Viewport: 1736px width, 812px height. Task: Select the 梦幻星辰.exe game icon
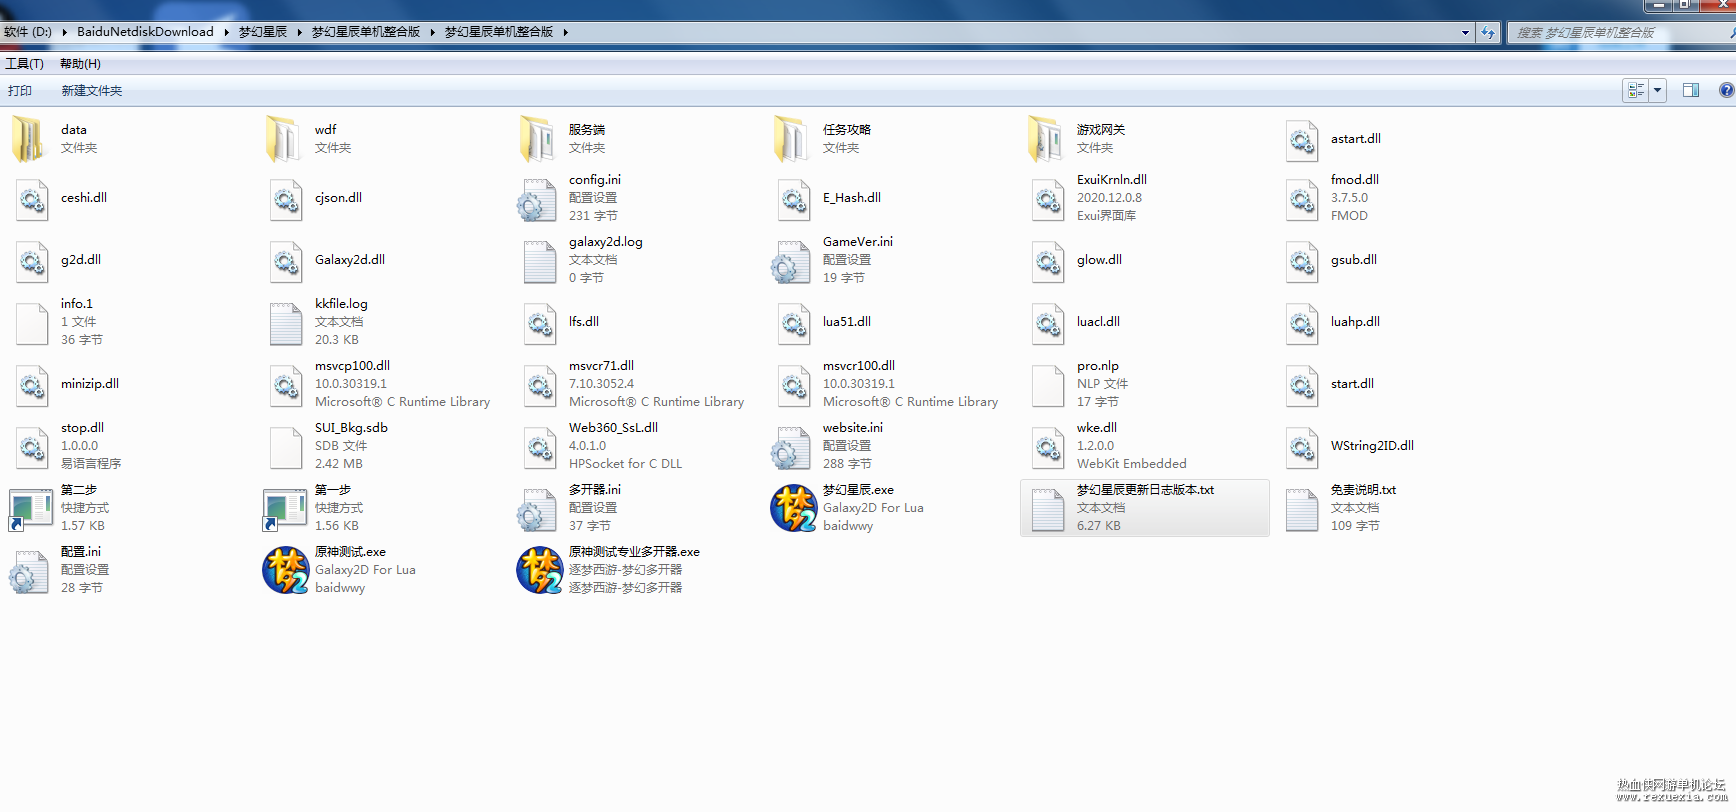click(794, 508)
